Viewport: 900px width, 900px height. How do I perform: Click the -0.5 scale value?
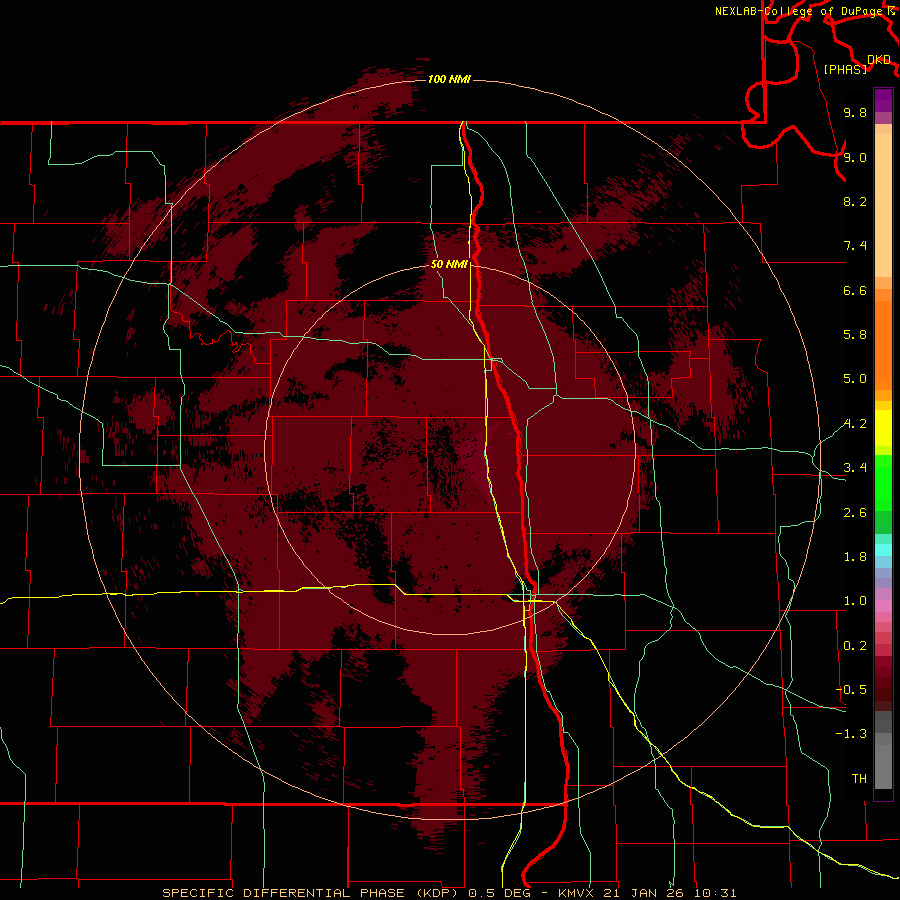(x=851, y=690)
